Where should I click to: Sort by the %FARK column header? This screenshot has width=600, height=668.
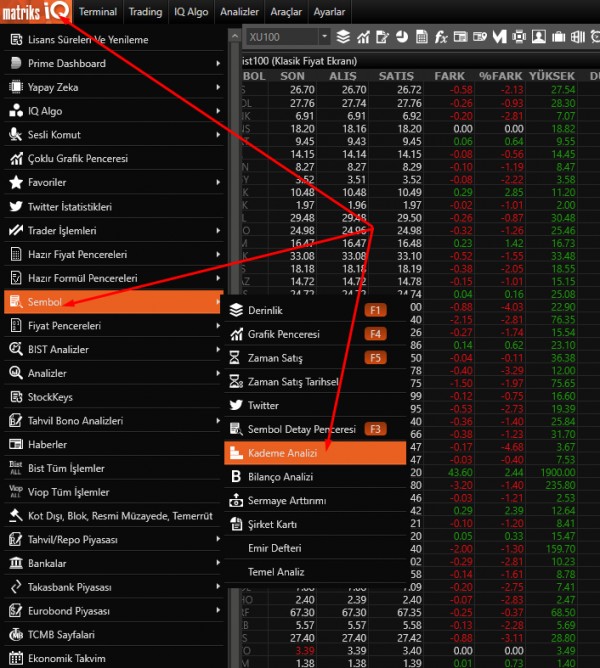[500, 76]
